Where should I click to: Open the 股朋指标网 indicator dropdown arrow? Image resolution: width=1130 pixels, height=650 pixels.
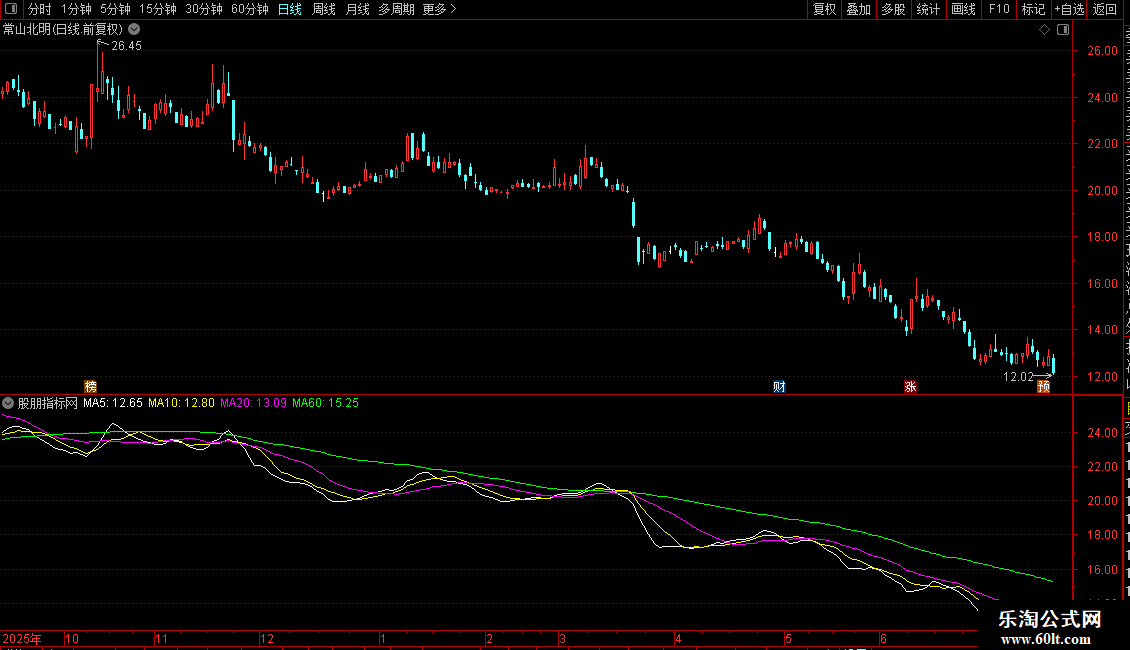[x=8, y=403]
